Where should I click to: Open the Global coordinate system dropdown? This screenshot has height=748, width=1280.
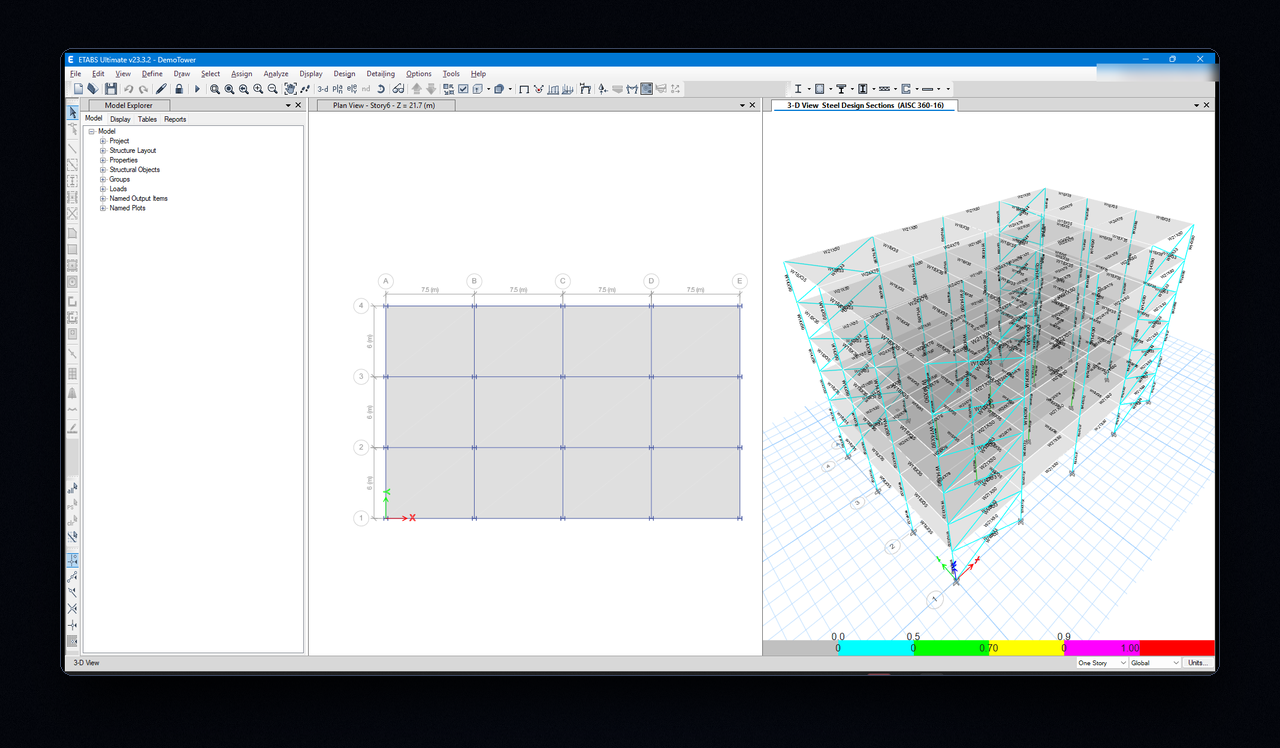(1154, 663)
